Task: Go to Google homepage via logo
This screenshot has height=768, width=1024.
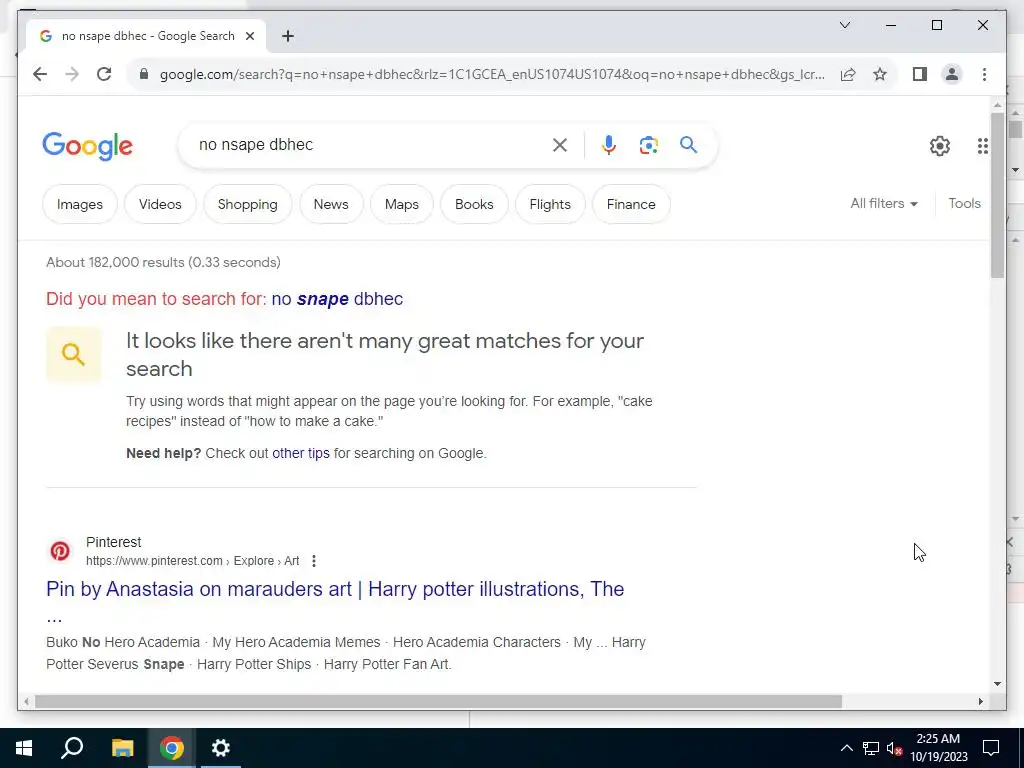Action: click(88, 146)
